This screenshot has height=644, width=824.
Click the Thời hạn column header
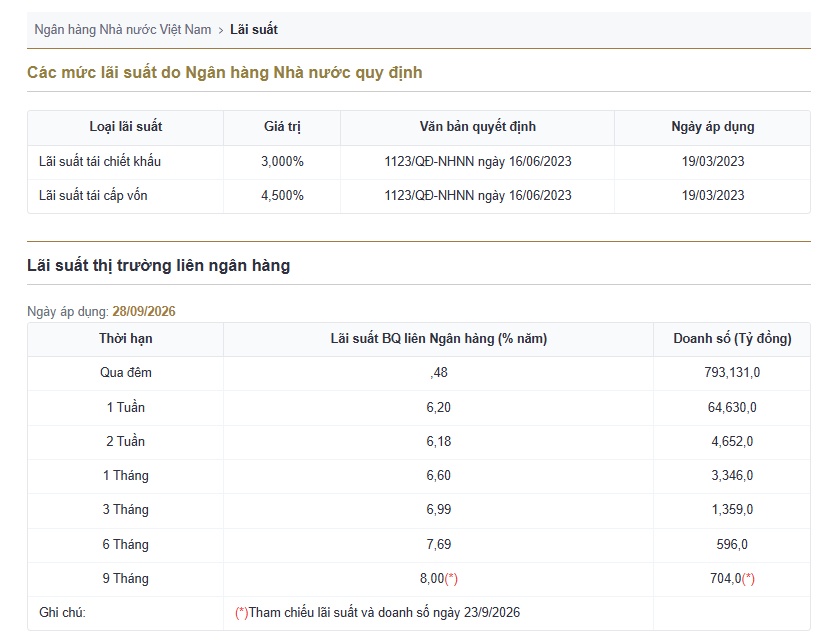point(126,339)
